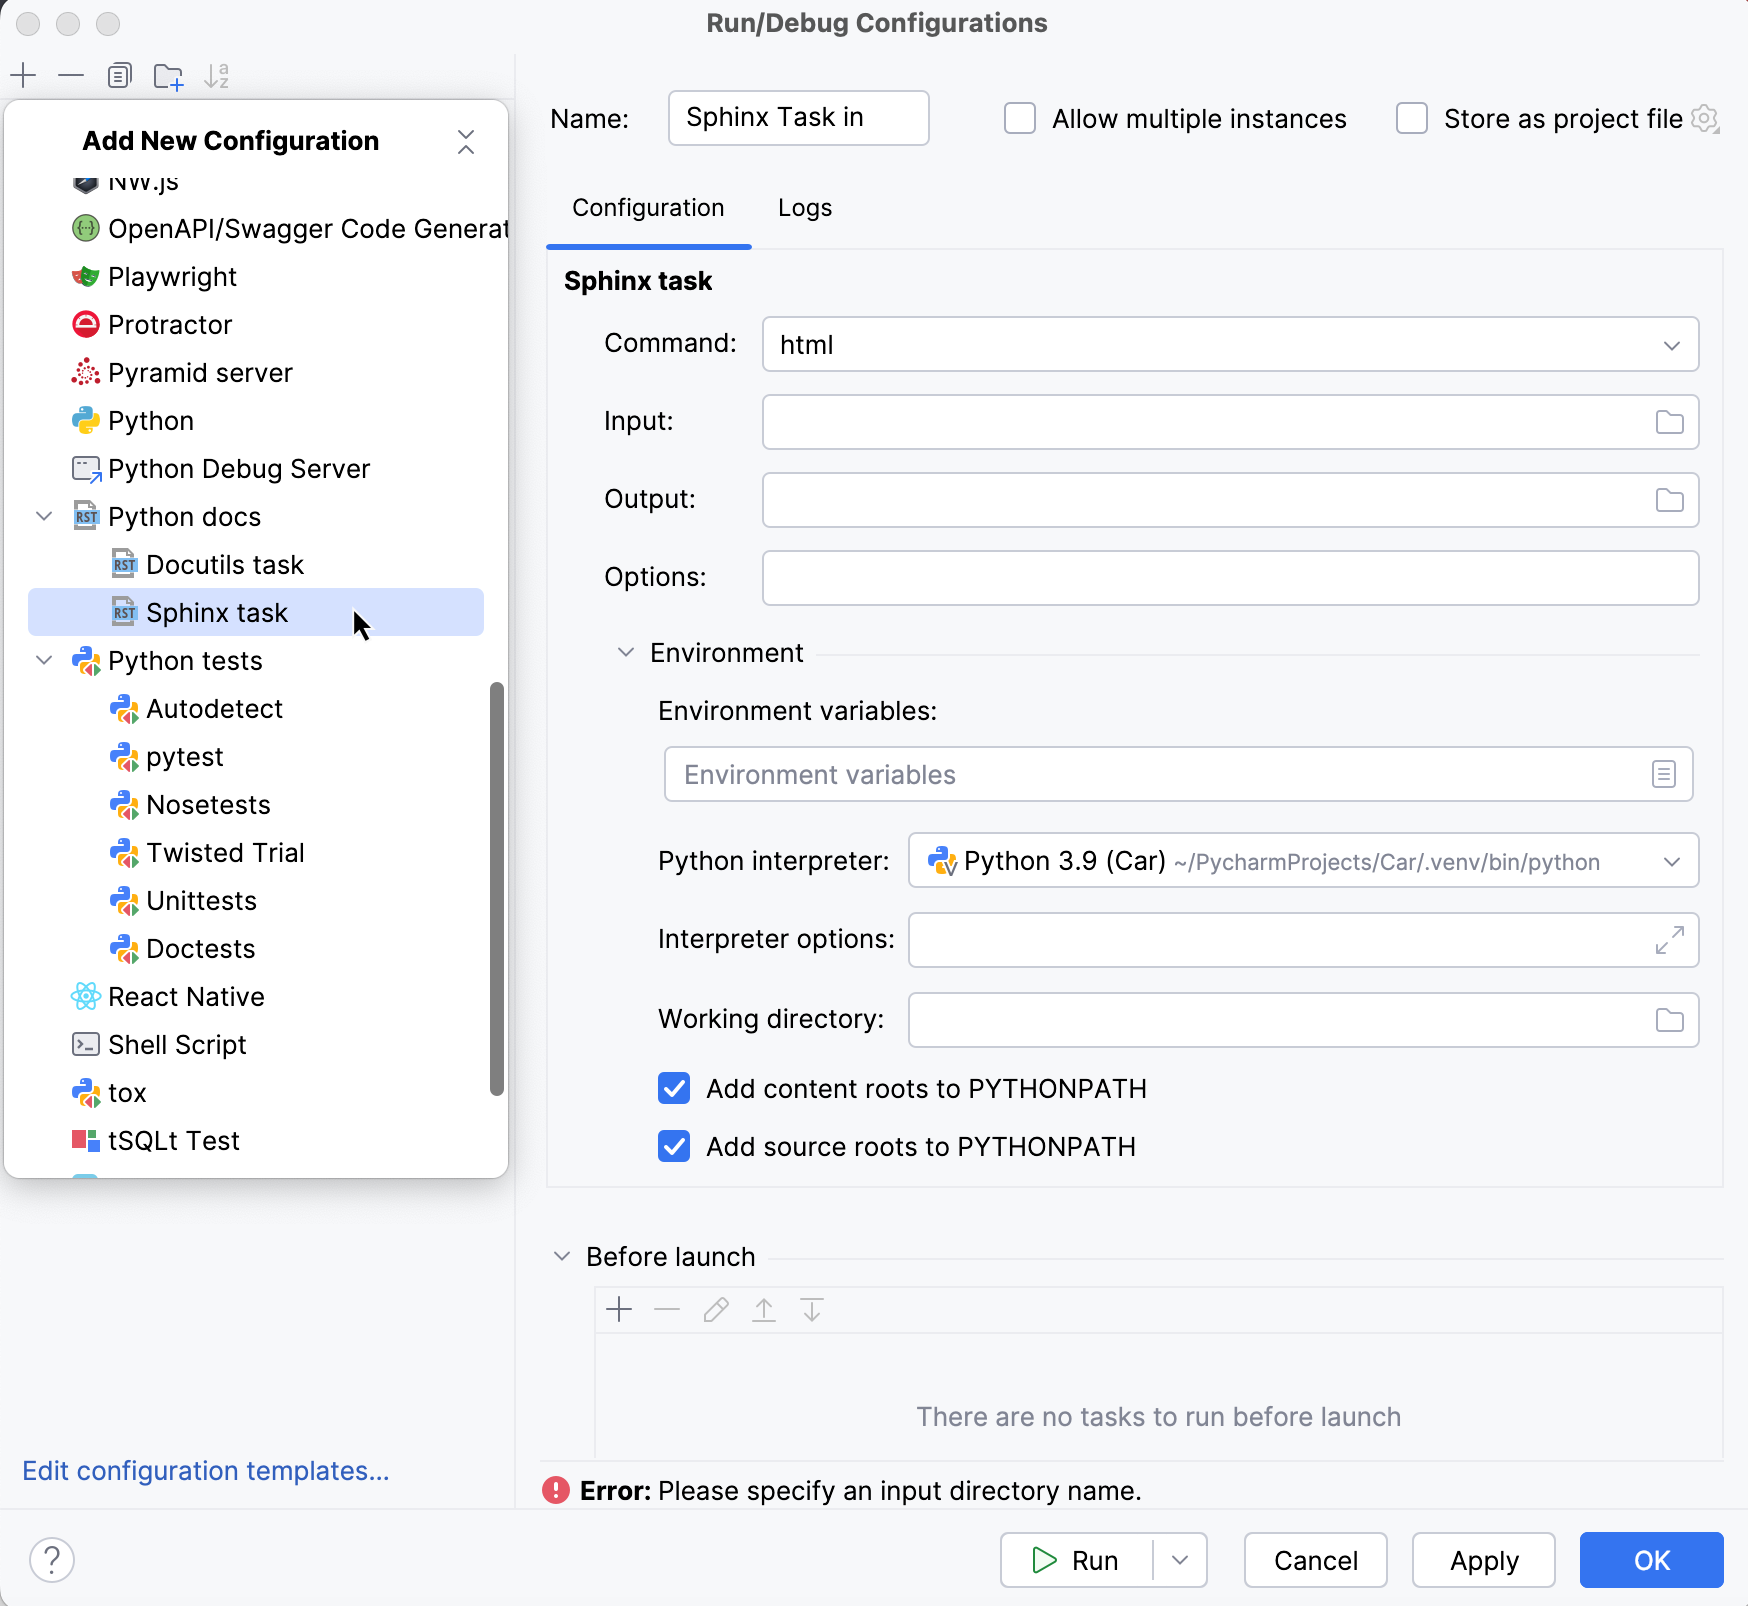Open help via the question mark icon

coord(52,1559)
